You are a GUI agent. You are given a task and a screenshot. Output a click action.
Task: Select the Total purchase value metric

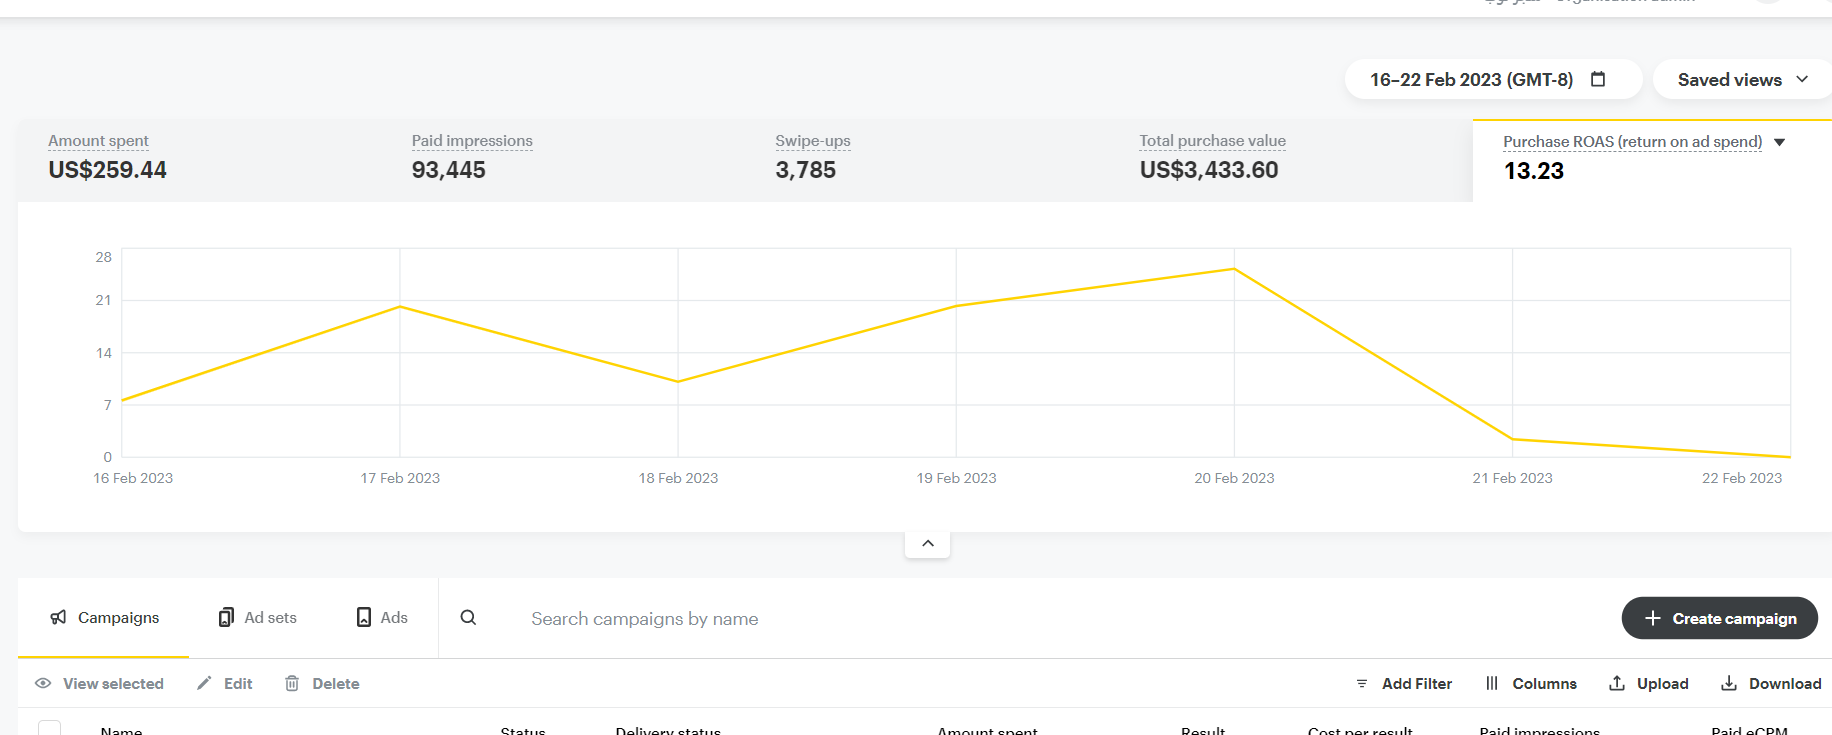pos(1212,158)
